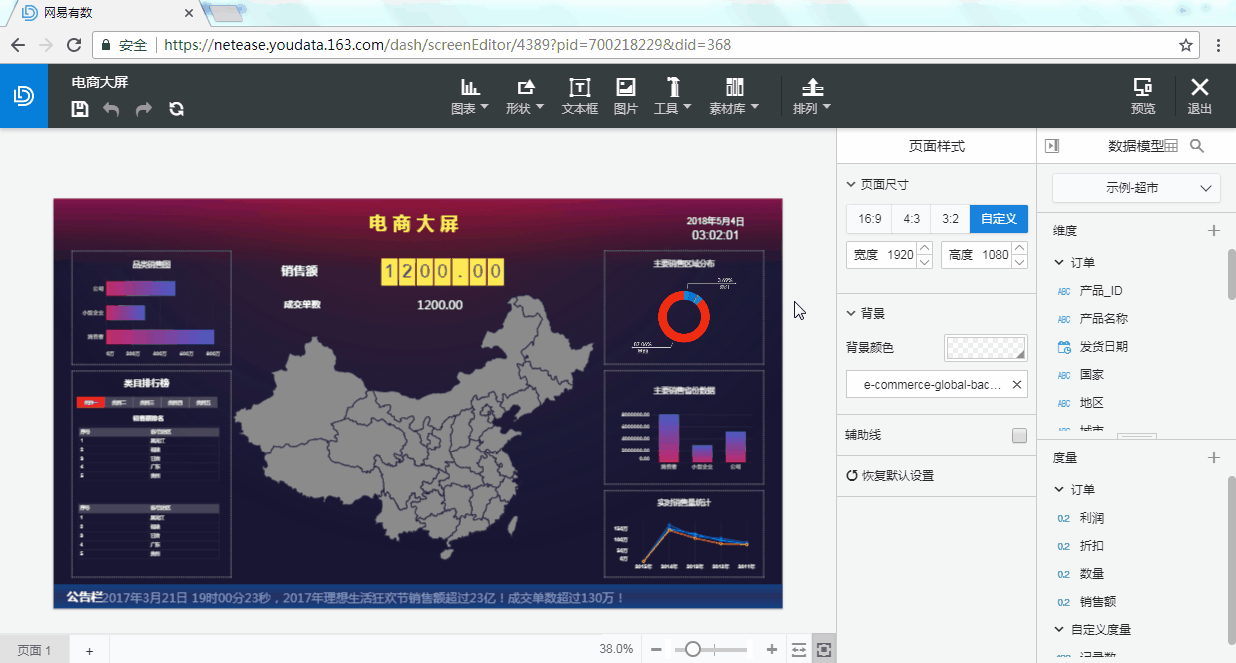The height and width of the screenshot is (663, 1236).
Task: Open a new browser tab
Action: point(226,13)
